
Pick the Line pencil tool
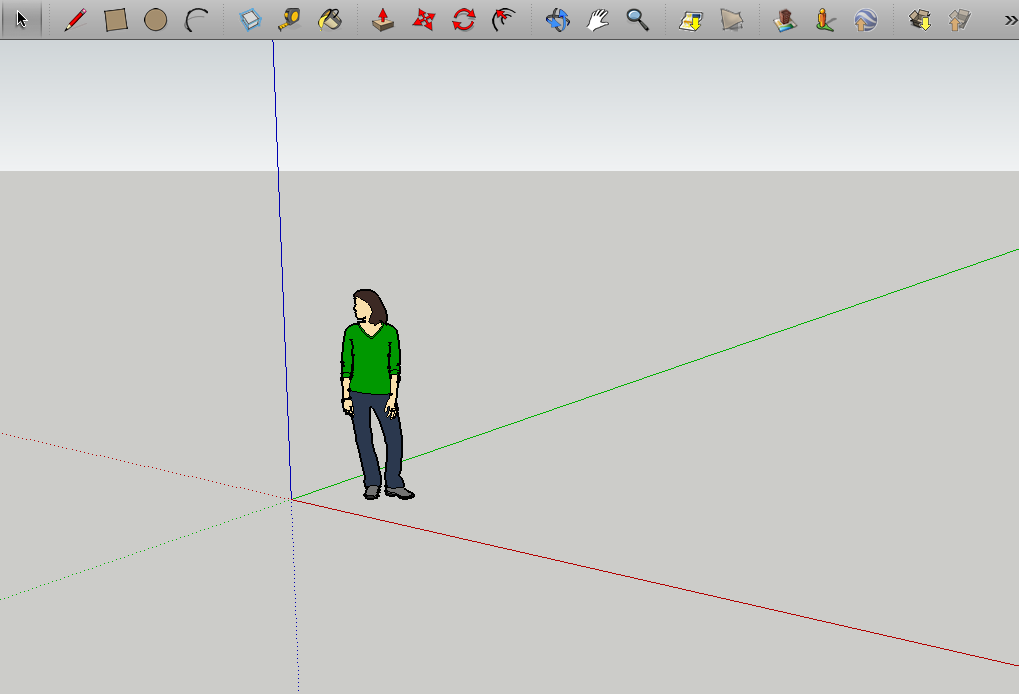click(x=75, y=19)
